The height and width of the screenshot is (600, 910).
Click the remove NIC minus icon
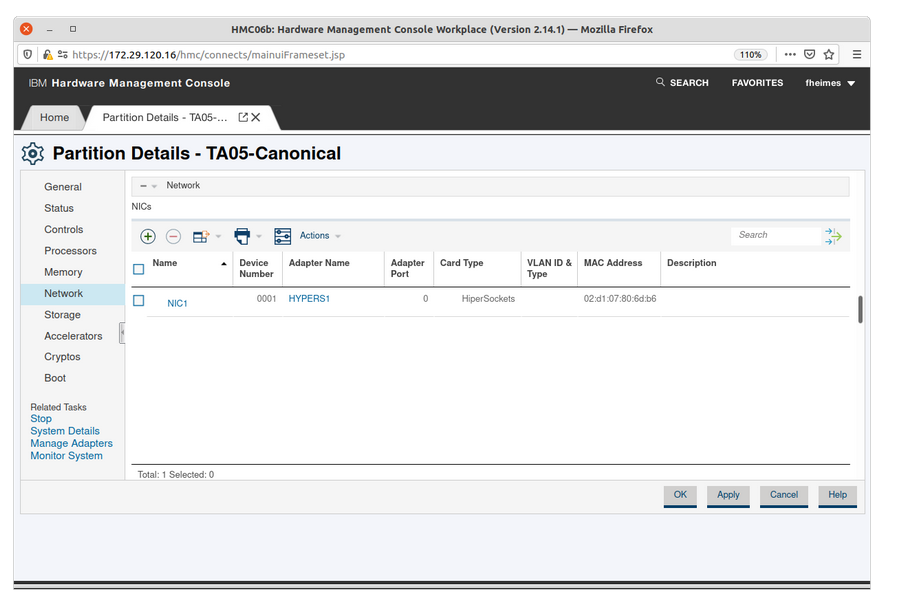[x=173, y=236]
